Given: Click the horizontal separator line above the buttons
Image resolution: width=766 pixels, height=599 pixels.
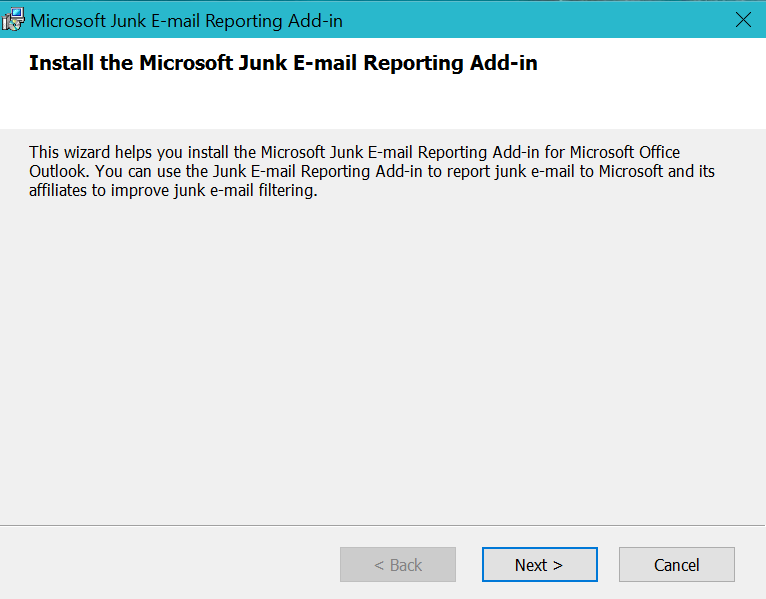Looking at the screenshot, I should (x=383, y=525).
